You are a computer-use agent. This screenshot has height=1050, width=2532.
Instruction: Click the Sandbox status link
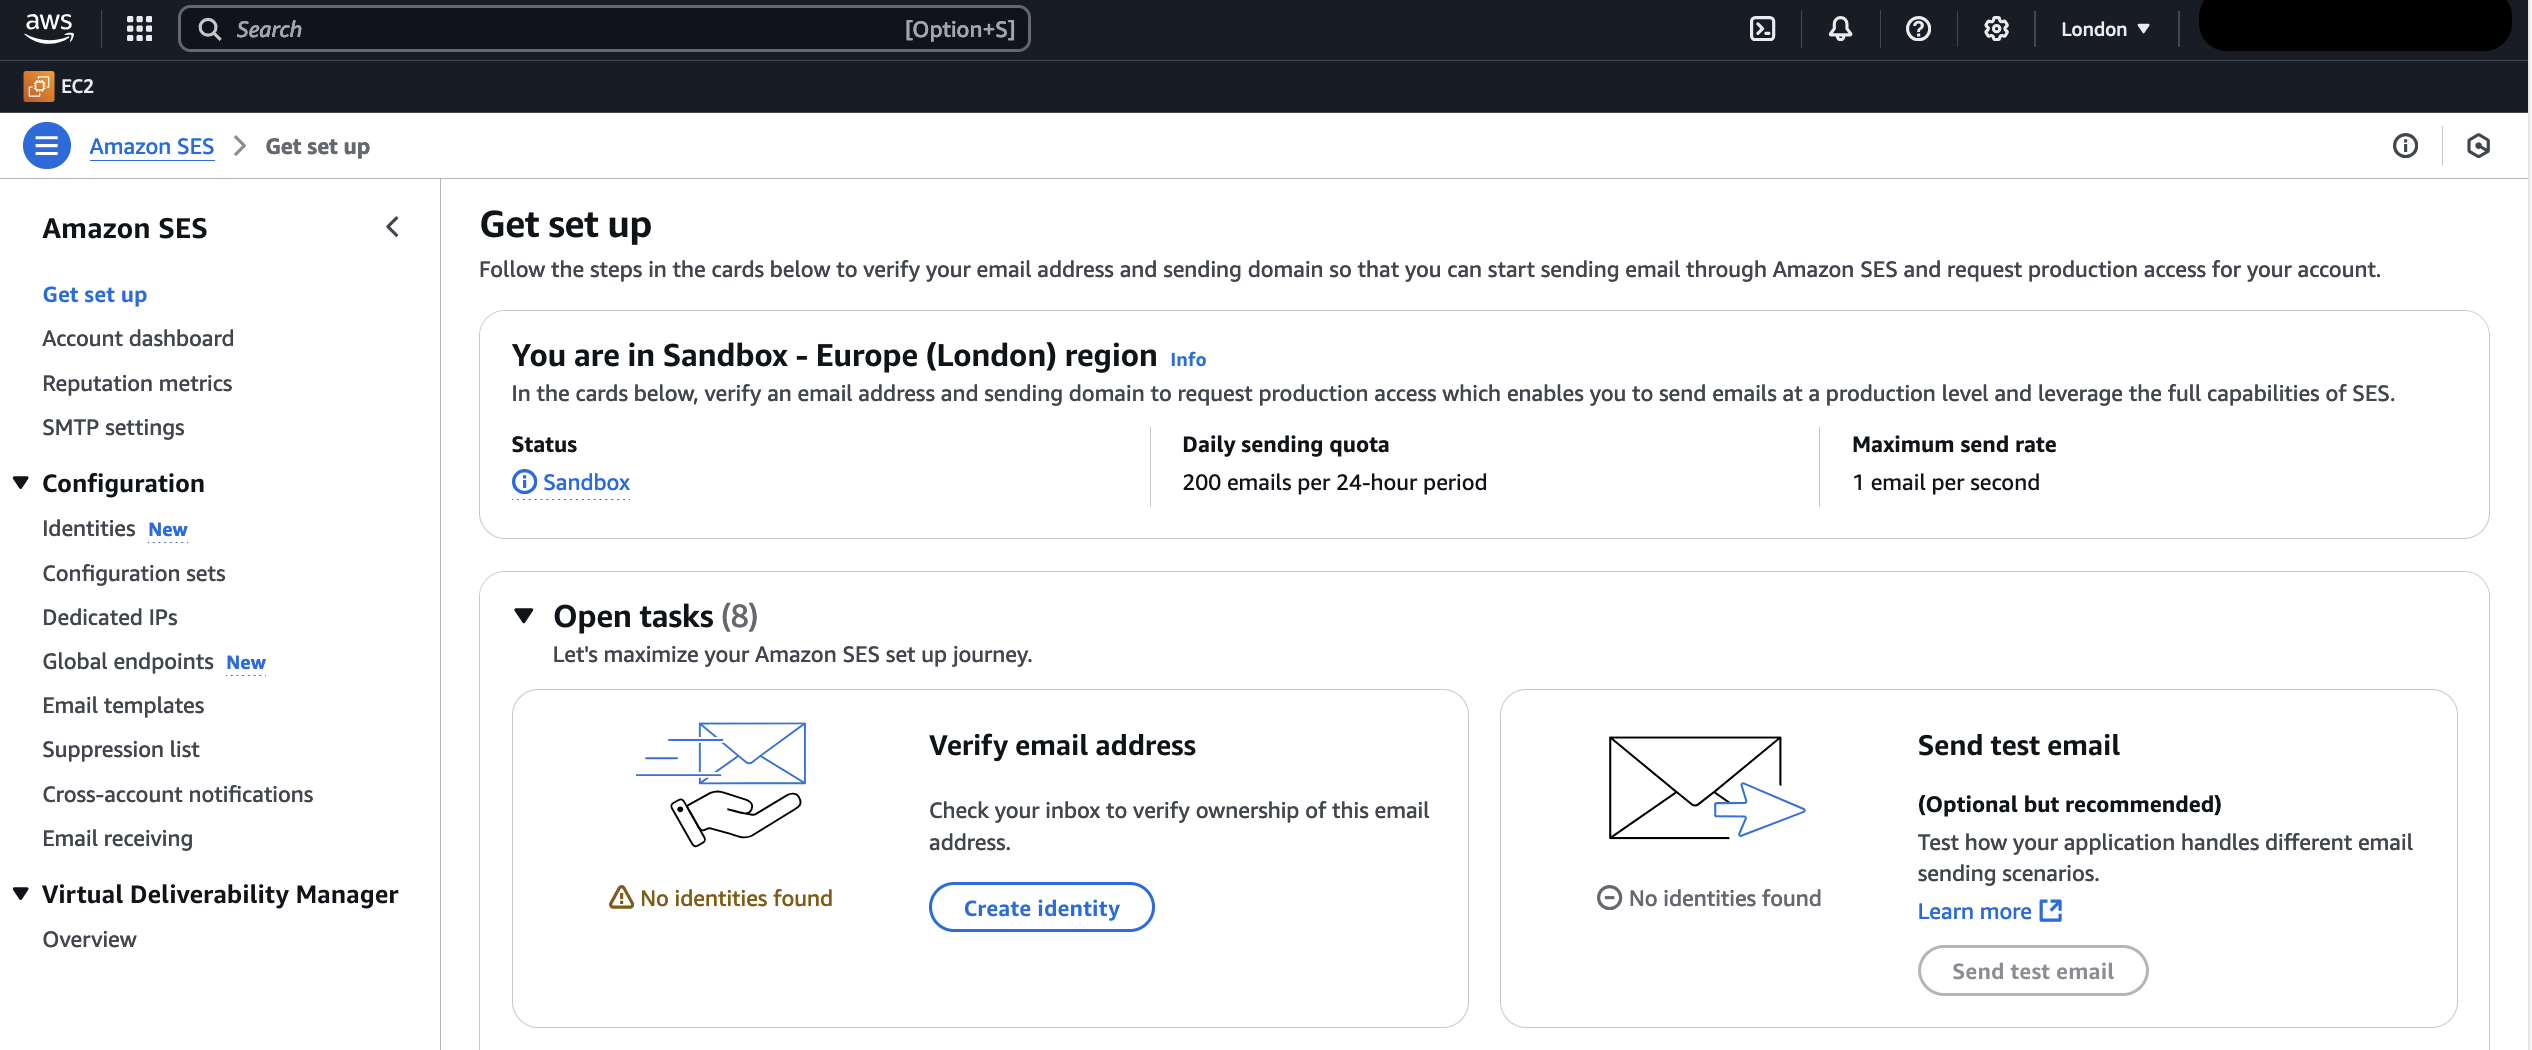pos(586,482)
